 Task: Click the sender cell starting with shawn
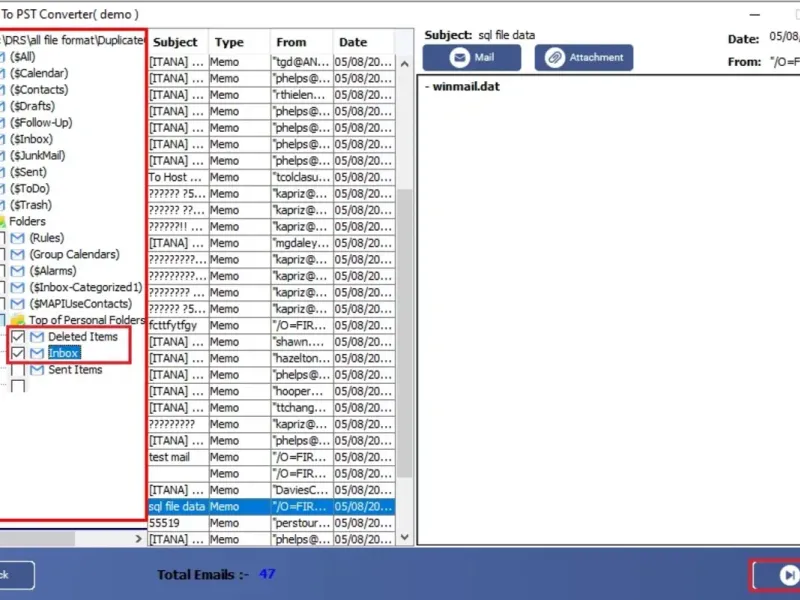[302, 342]
